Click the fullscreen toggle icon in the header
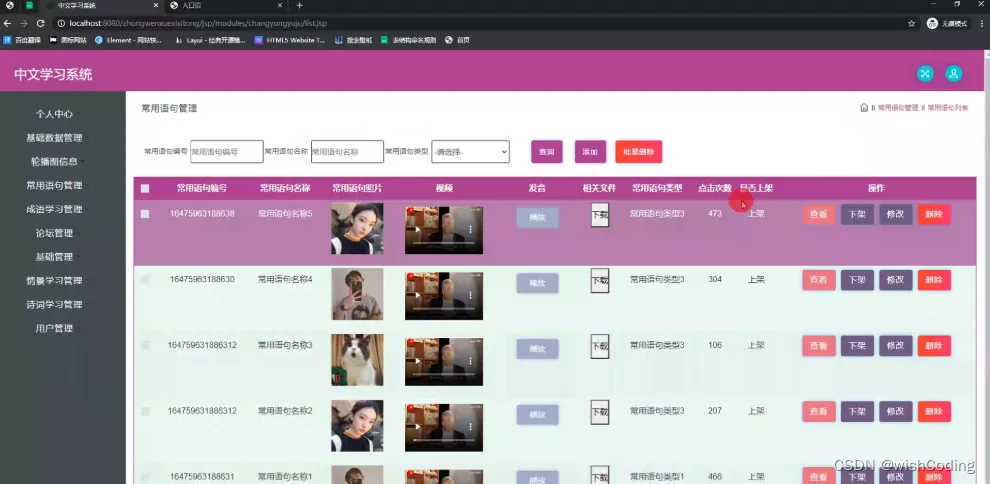 [925, 74]
